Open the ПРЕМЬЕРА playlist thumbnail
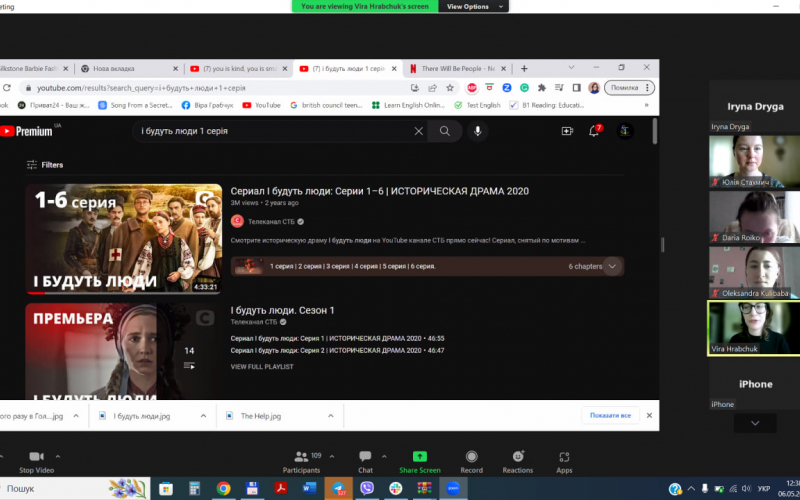Screen dimensions: 800x500 point(124,351)
